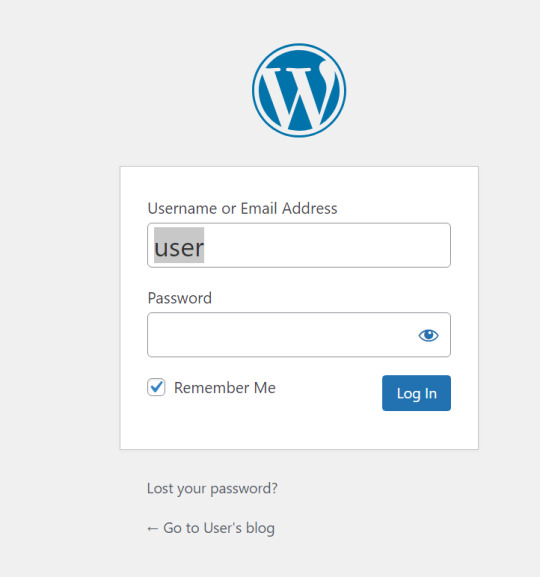Click the Remember Me label text
Screen dimensions: 540x577
pos(225,388)
